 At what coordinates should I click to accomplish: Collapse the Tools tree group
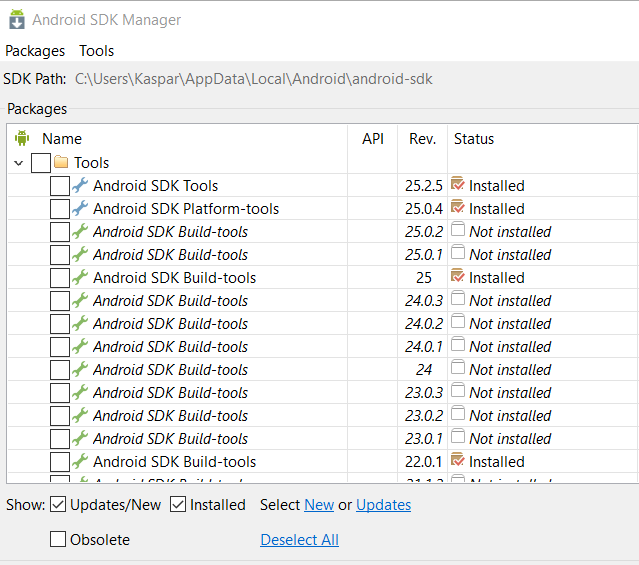19,163
